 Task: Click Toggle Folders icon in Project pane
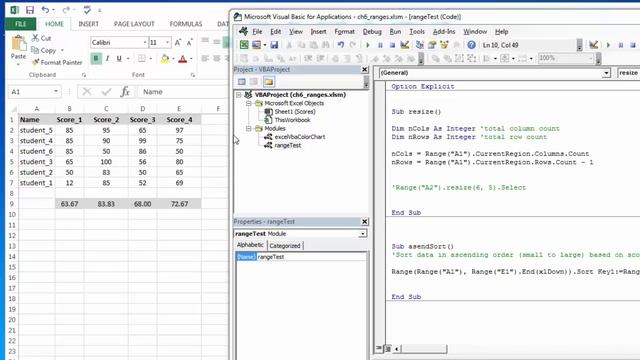269,82
